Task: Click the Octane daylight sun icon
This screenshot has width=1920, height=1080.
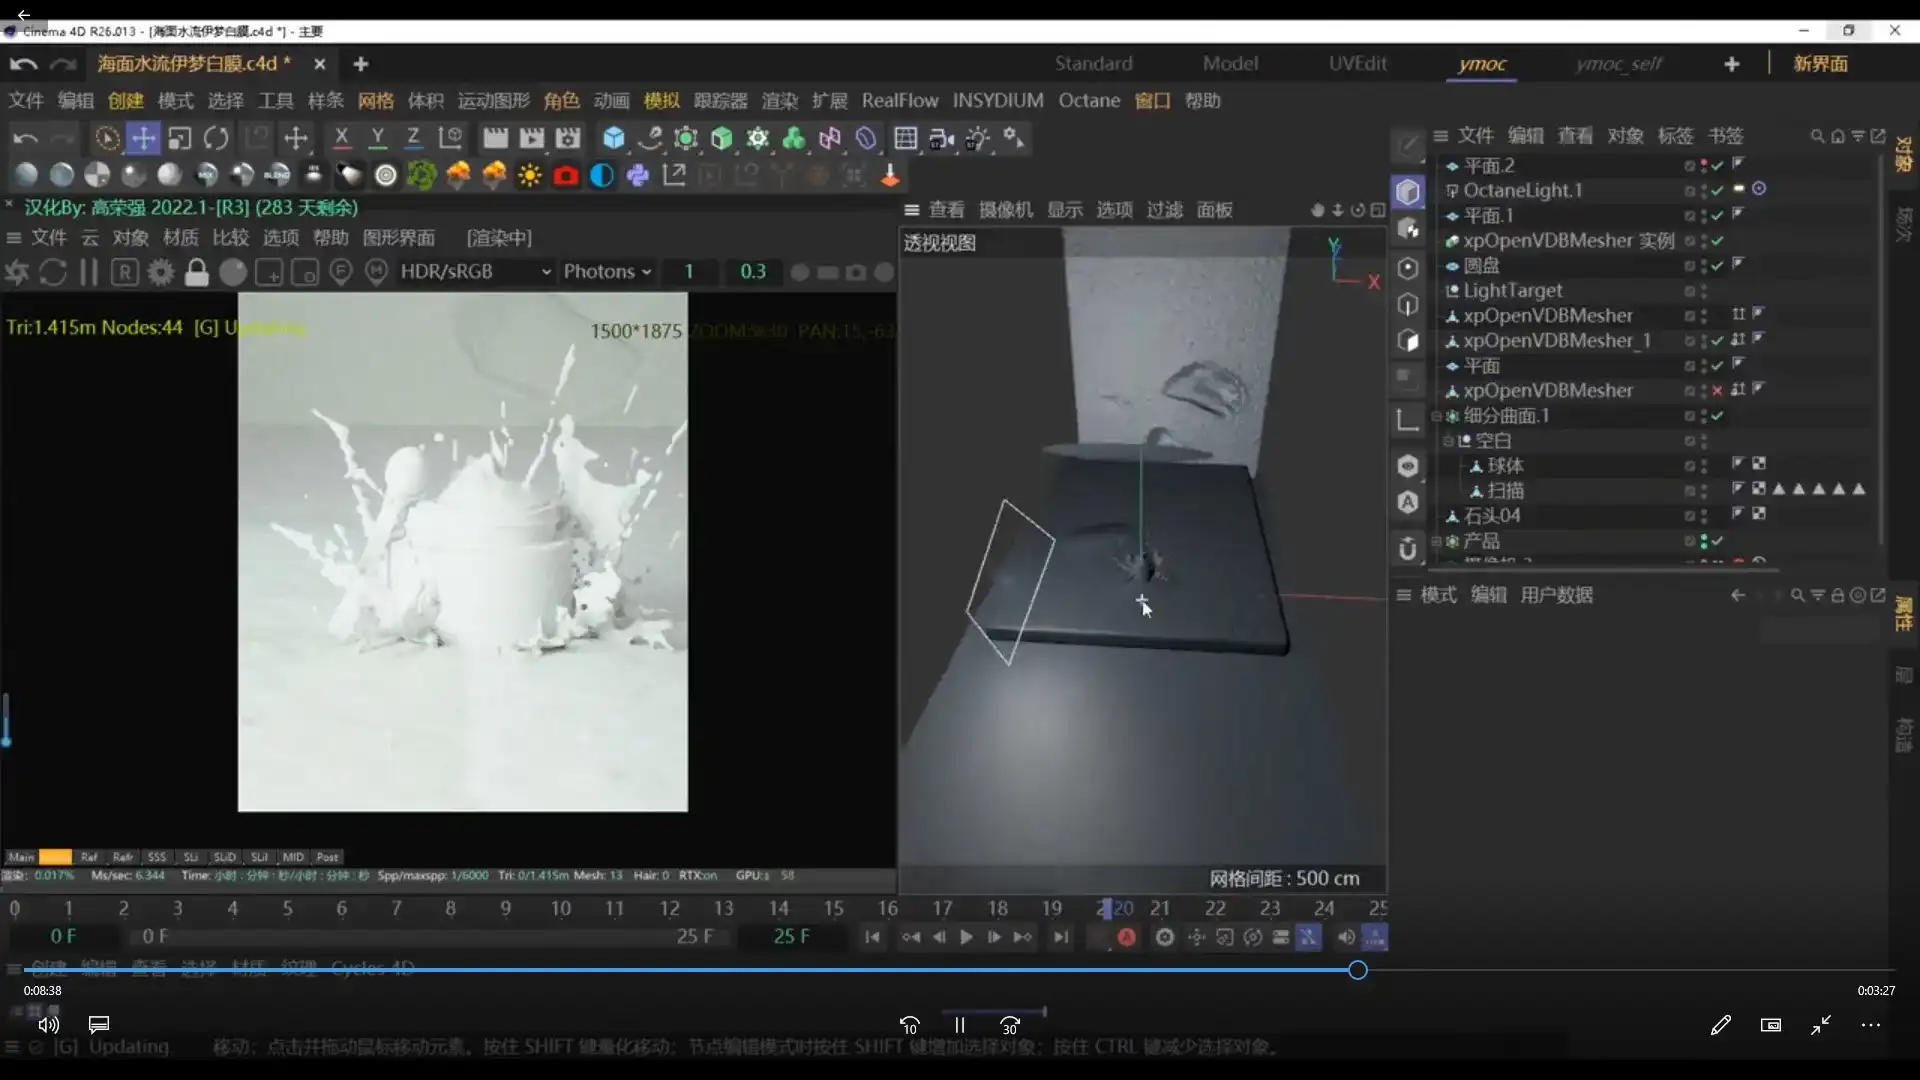Action: click(529, 176)
